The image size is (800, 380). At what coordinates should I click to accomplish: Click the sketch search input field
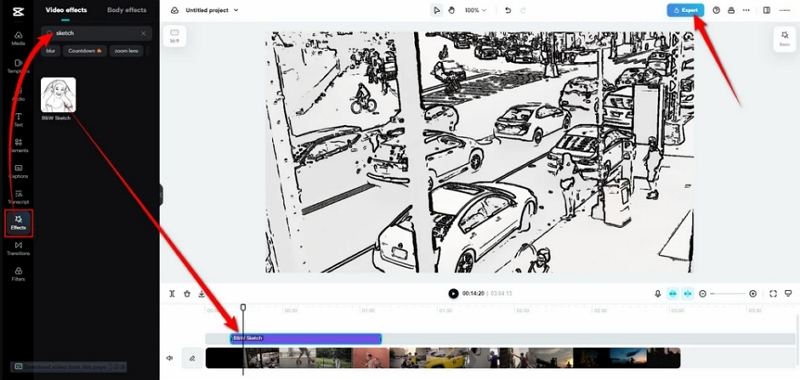[x=96, y=33]
